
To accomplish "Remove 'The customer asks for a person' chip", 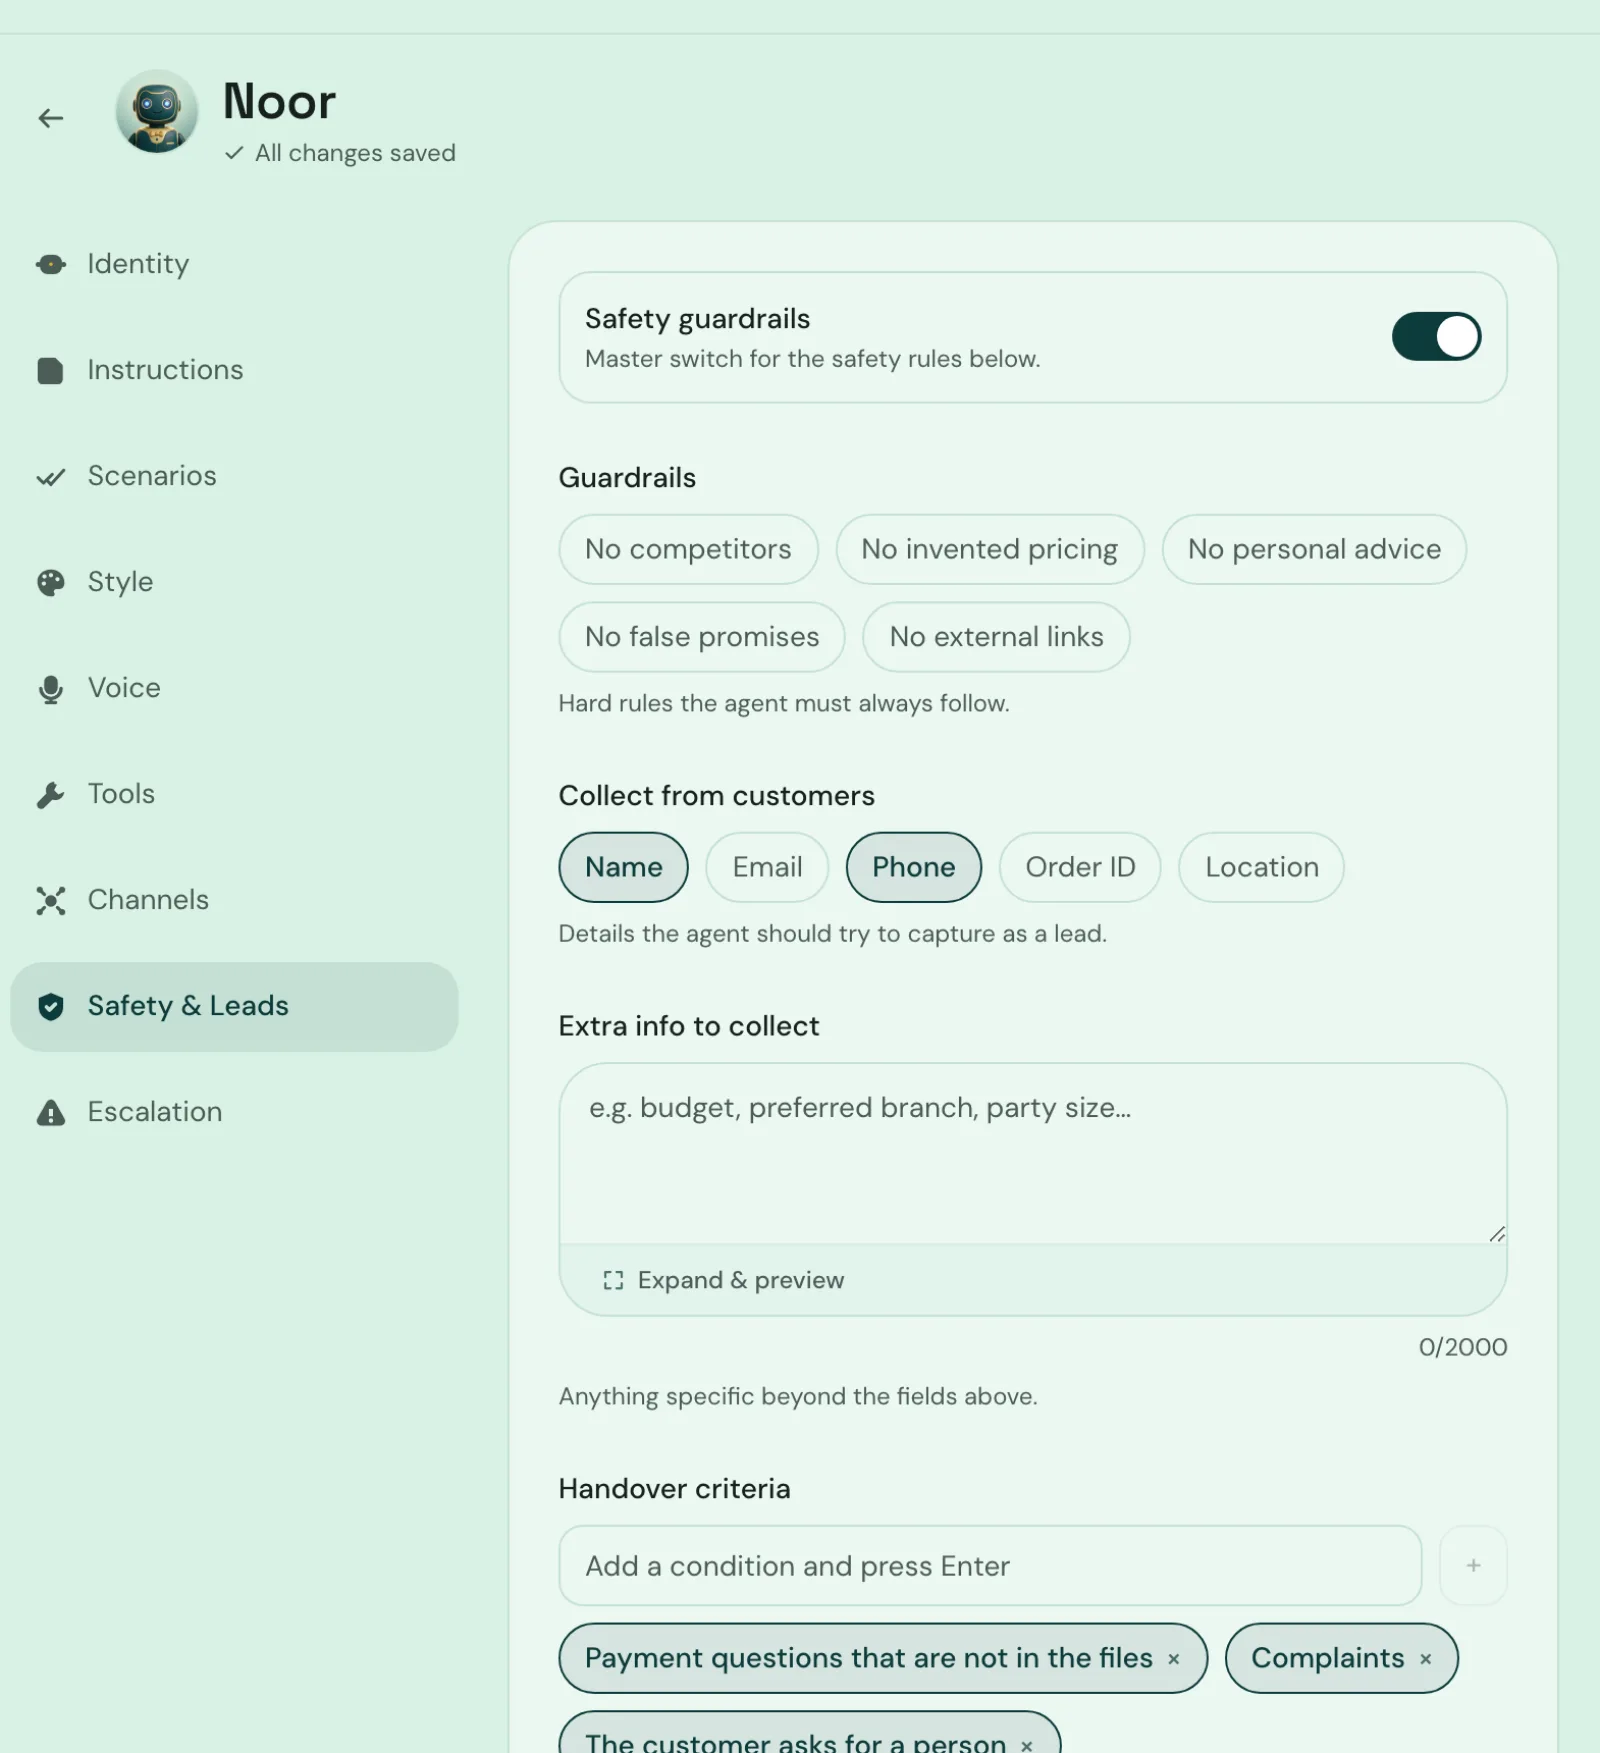I will [x=1027, y=1745].
